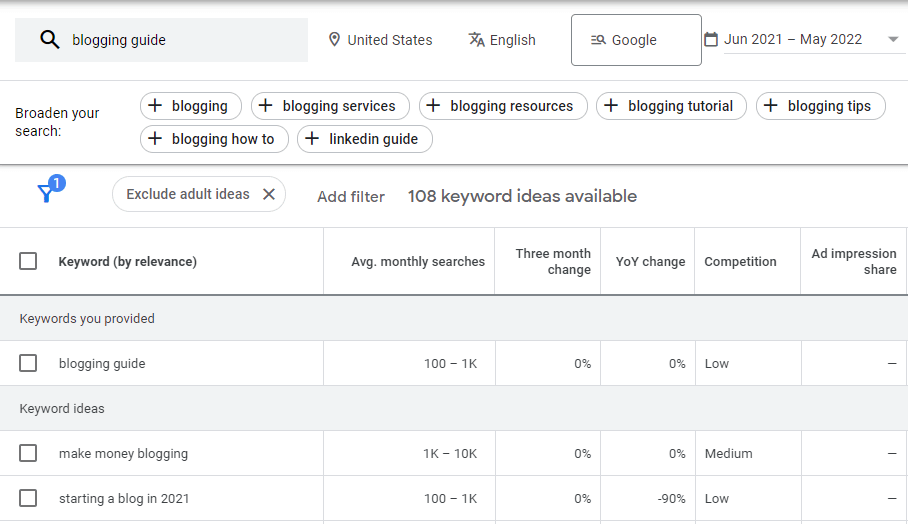The image size is (908, 524).
Task: Sort by Avg. monthly searches column
Action: coord(418,262)
